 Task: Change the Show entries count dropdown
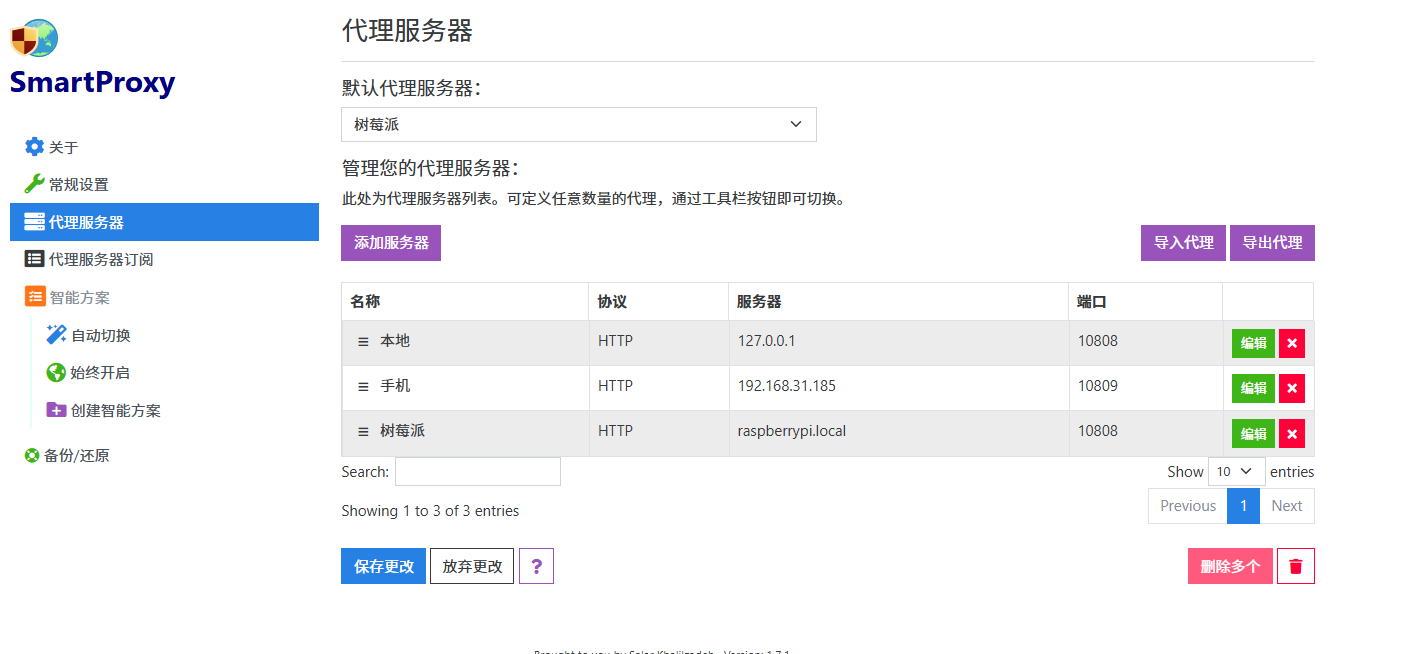pyautogui.click(x=1236, y=471)
